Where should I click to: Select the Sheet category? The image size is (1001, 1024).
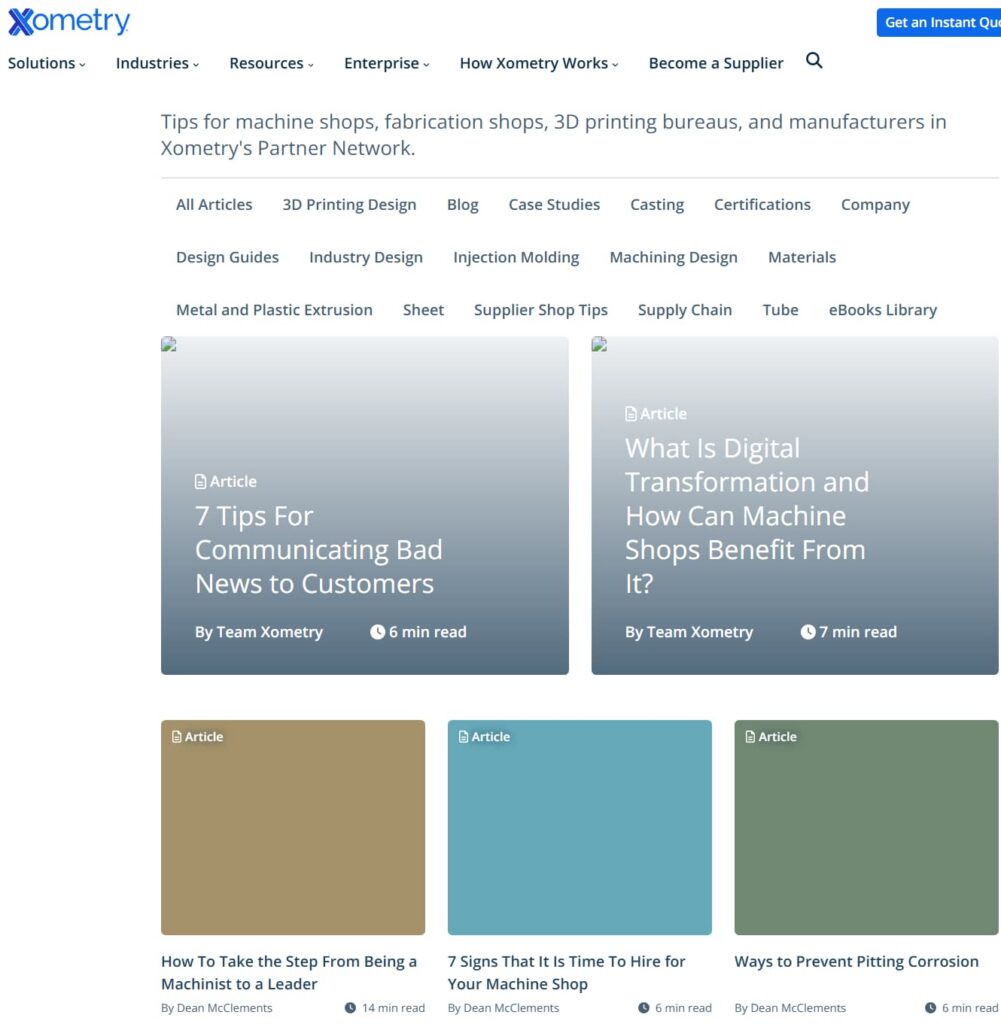point(423,310)
